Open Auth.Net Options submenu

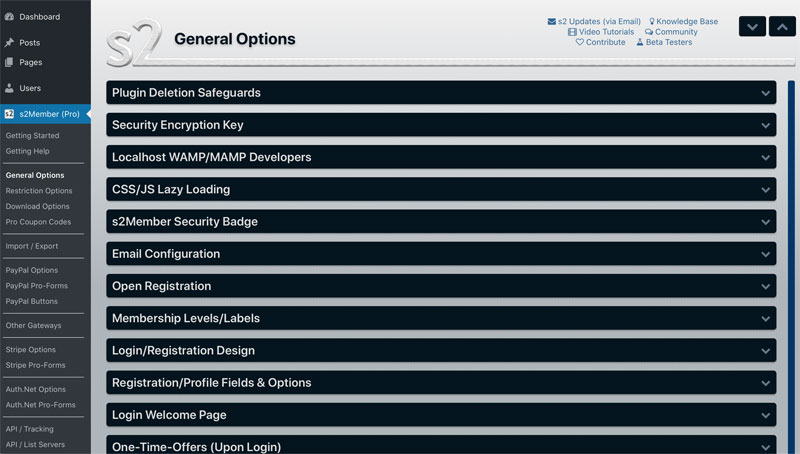tap(36, 389)
